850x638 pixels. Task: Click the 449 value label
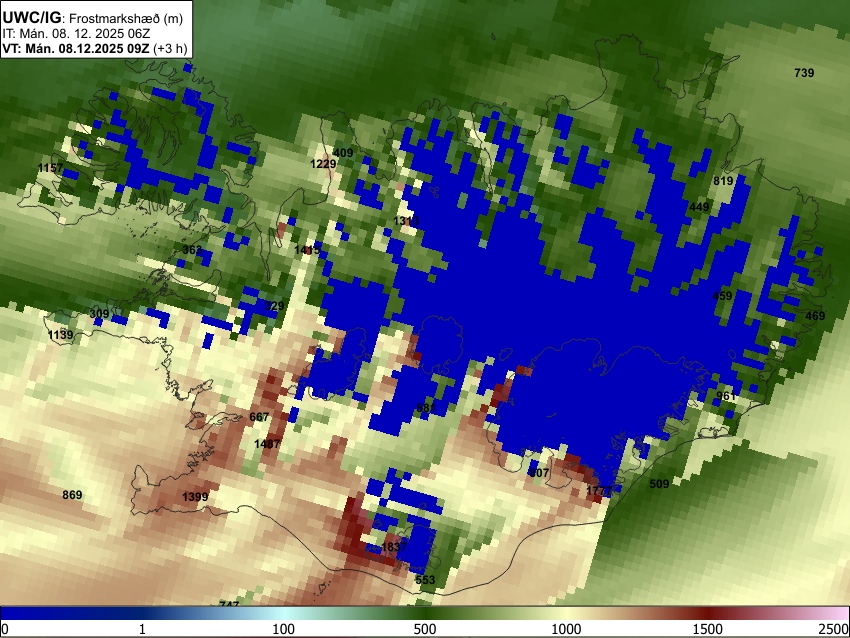[x=699, y=207]
